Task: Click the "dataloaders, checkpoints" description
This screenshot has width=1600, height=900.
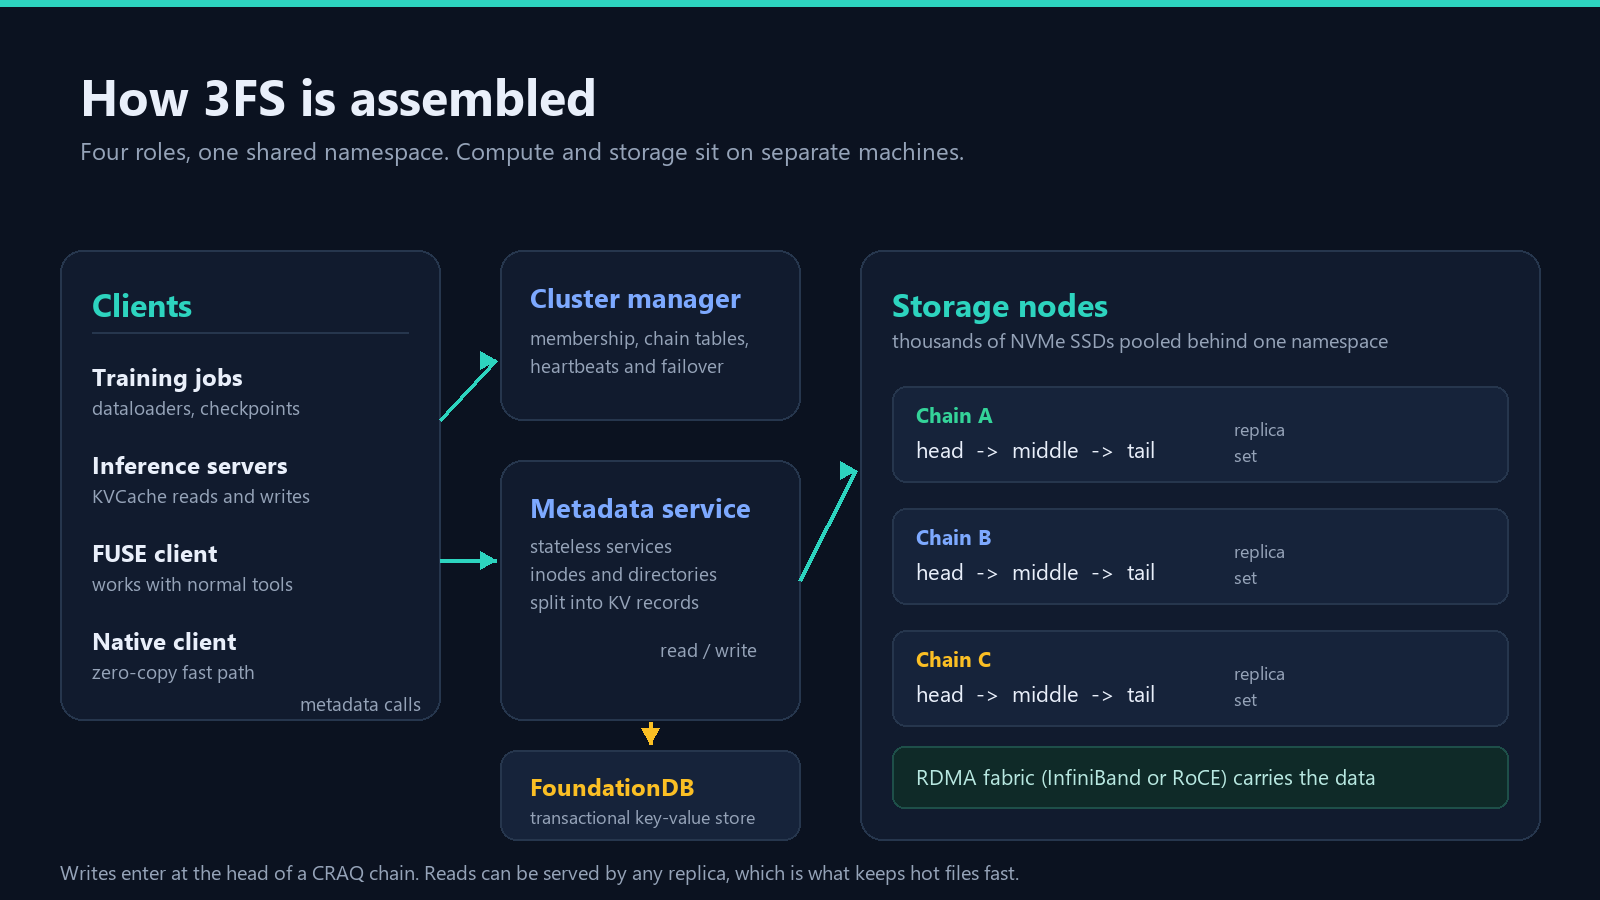Action: [x=196, y=409]
